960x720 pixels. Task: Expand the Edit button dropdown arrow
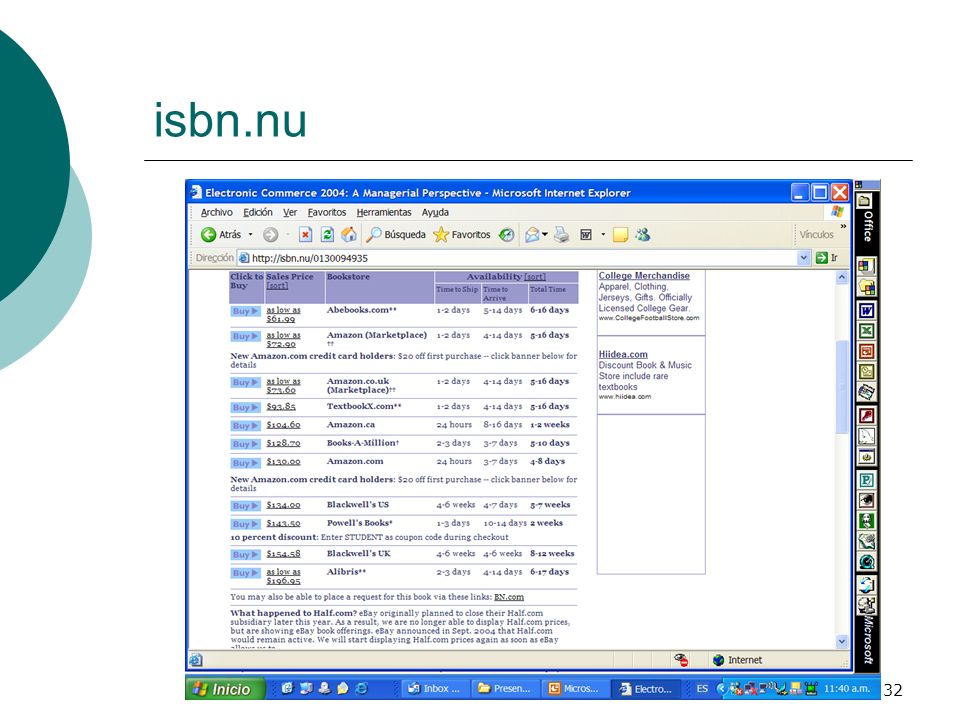(x=603, y=234)
